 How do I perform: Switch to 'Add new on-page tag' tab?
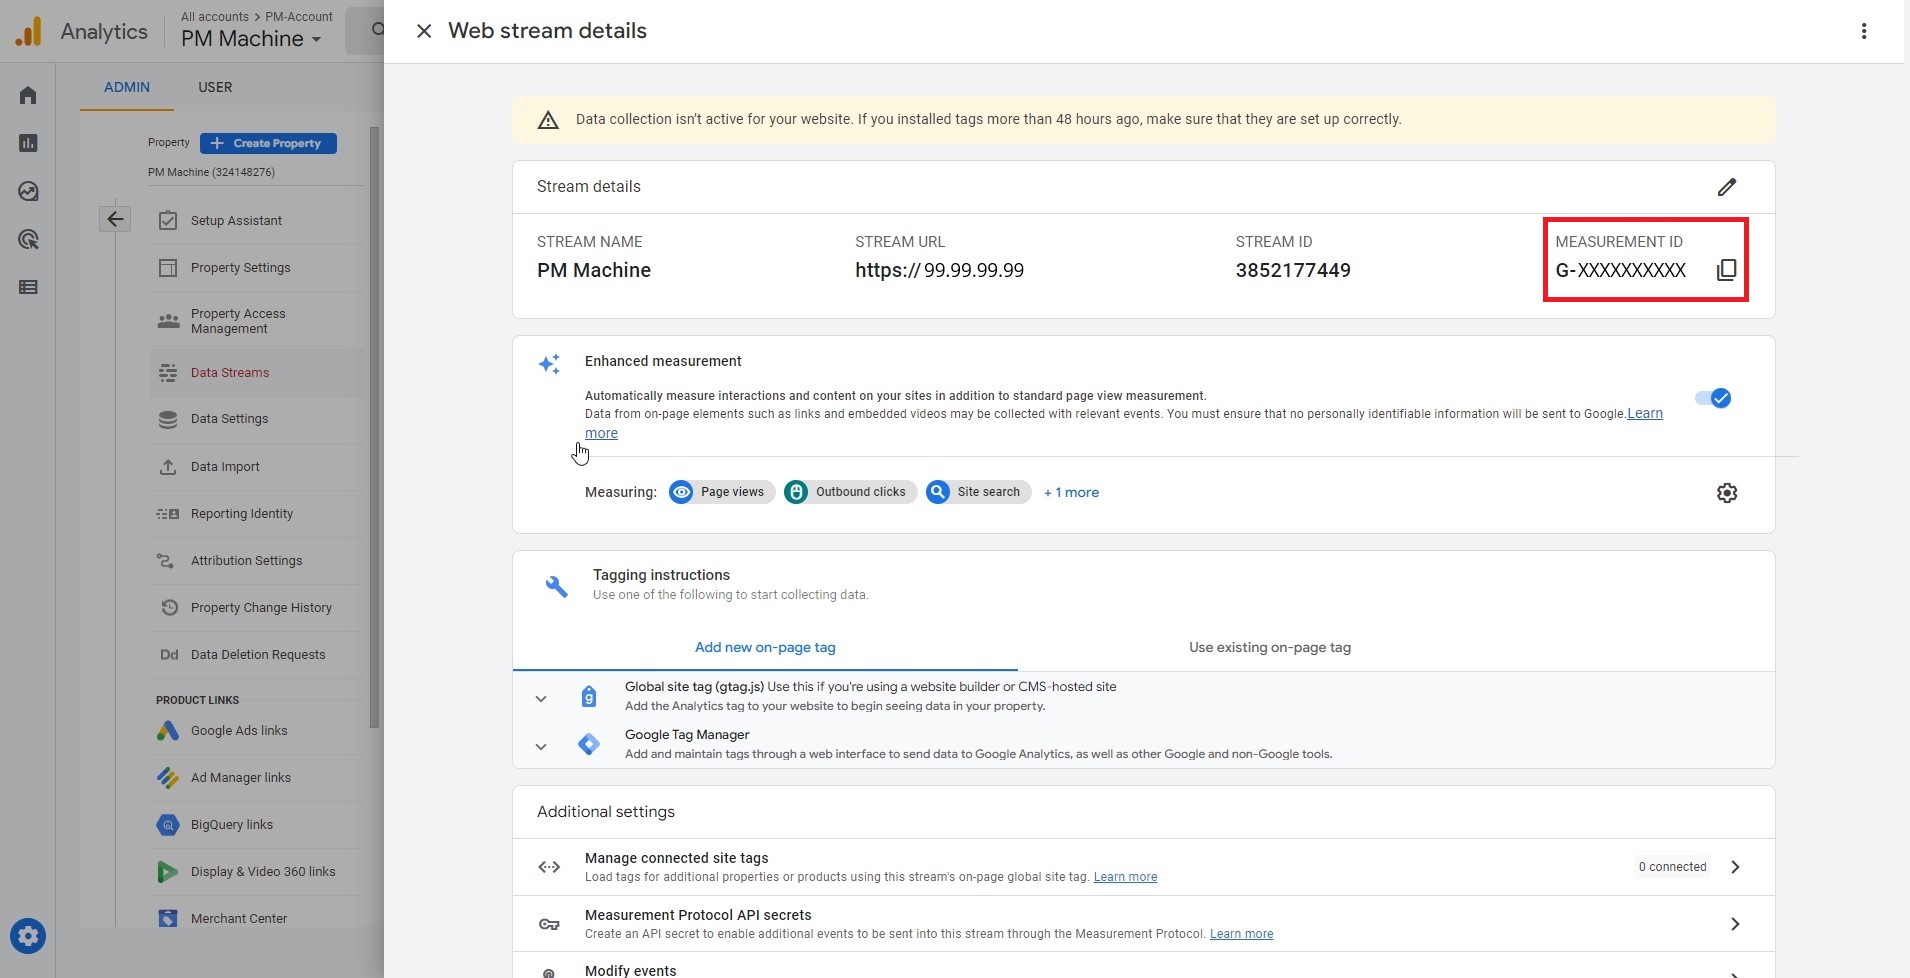coord(765,647)
